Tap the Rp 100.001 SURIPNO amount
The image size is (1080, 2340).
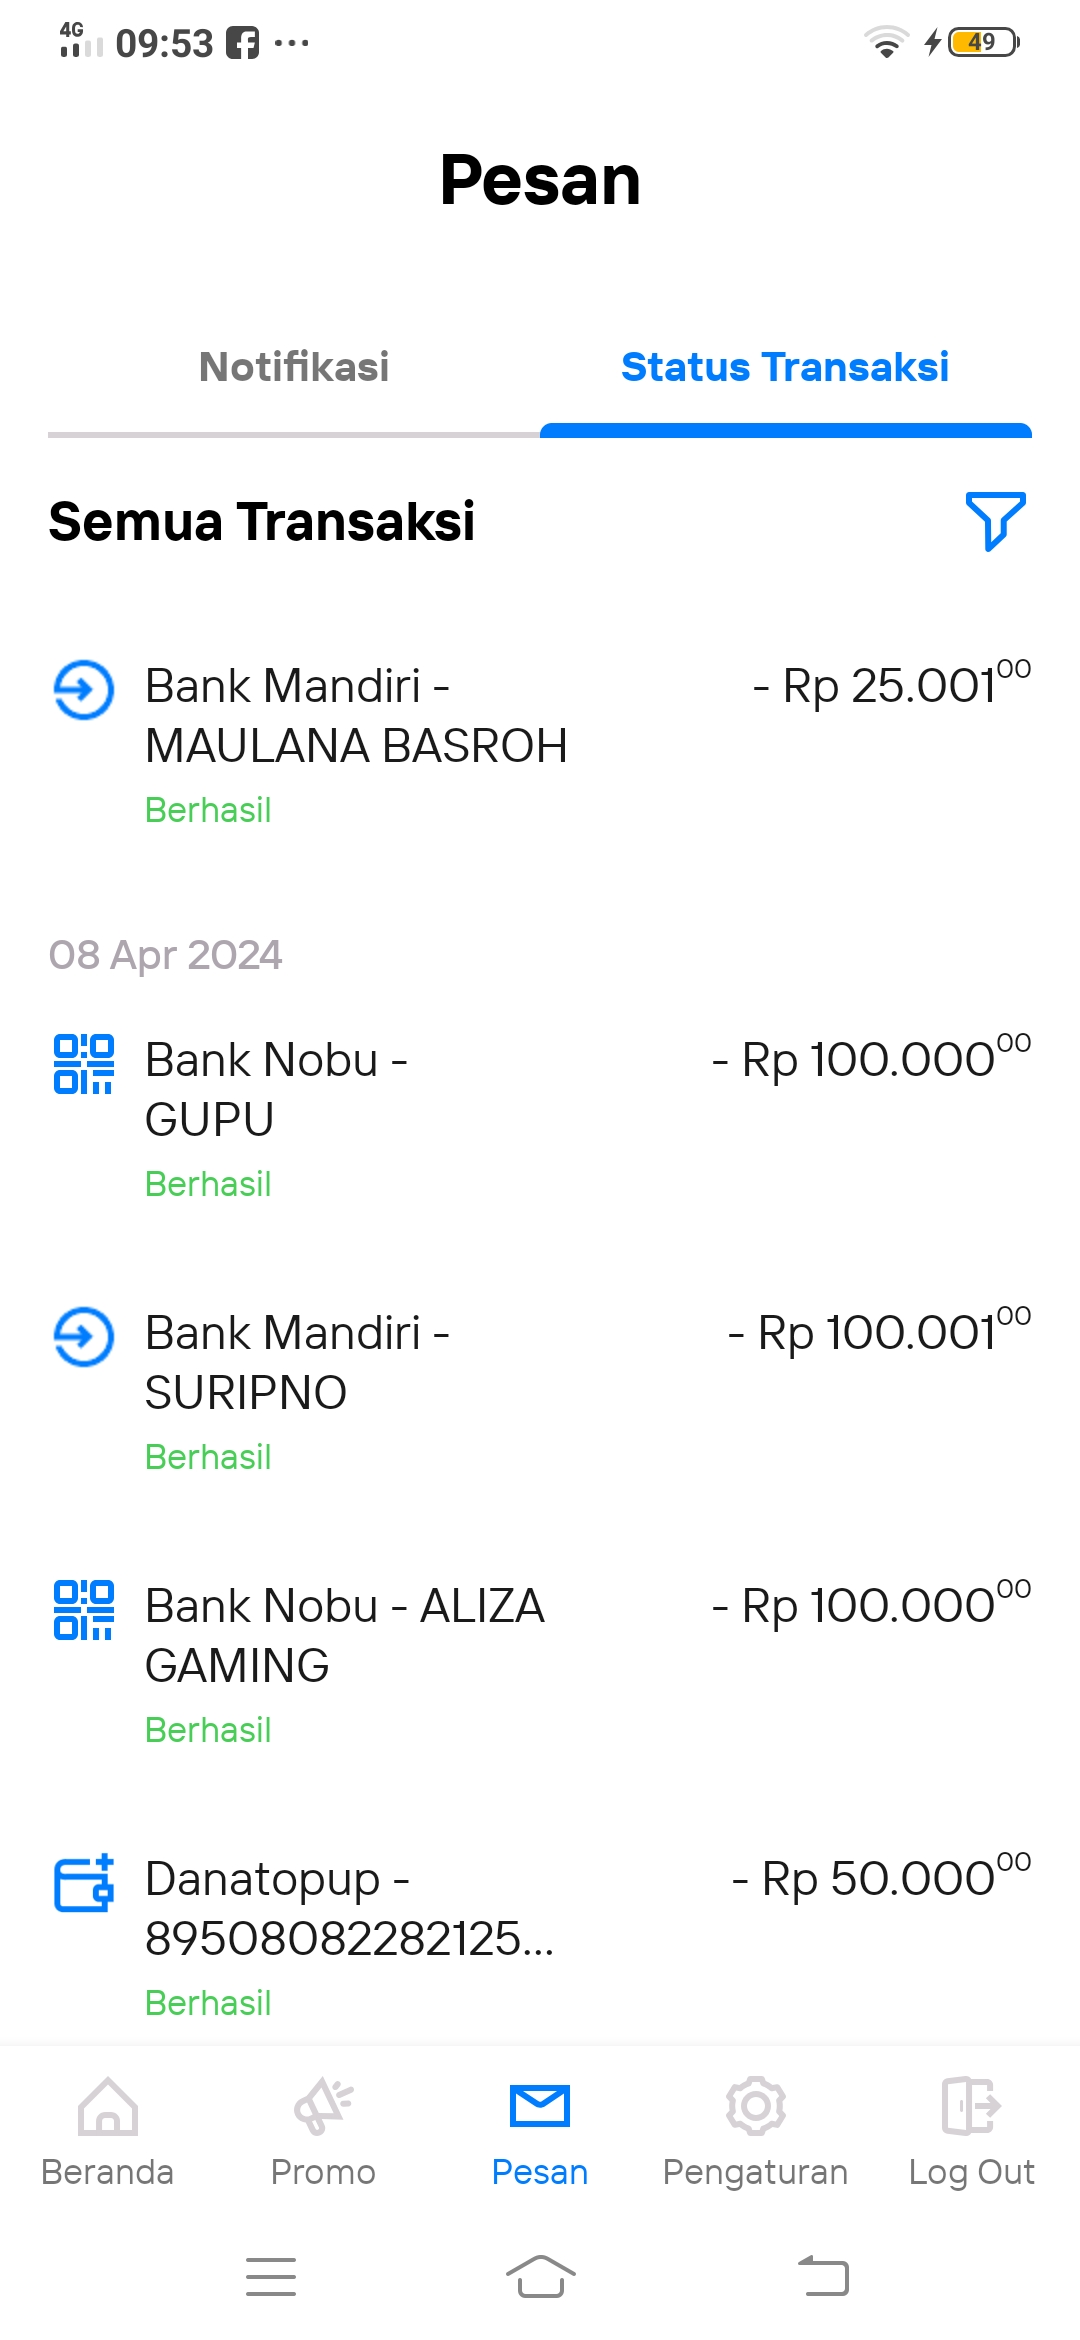[879, 1333]
